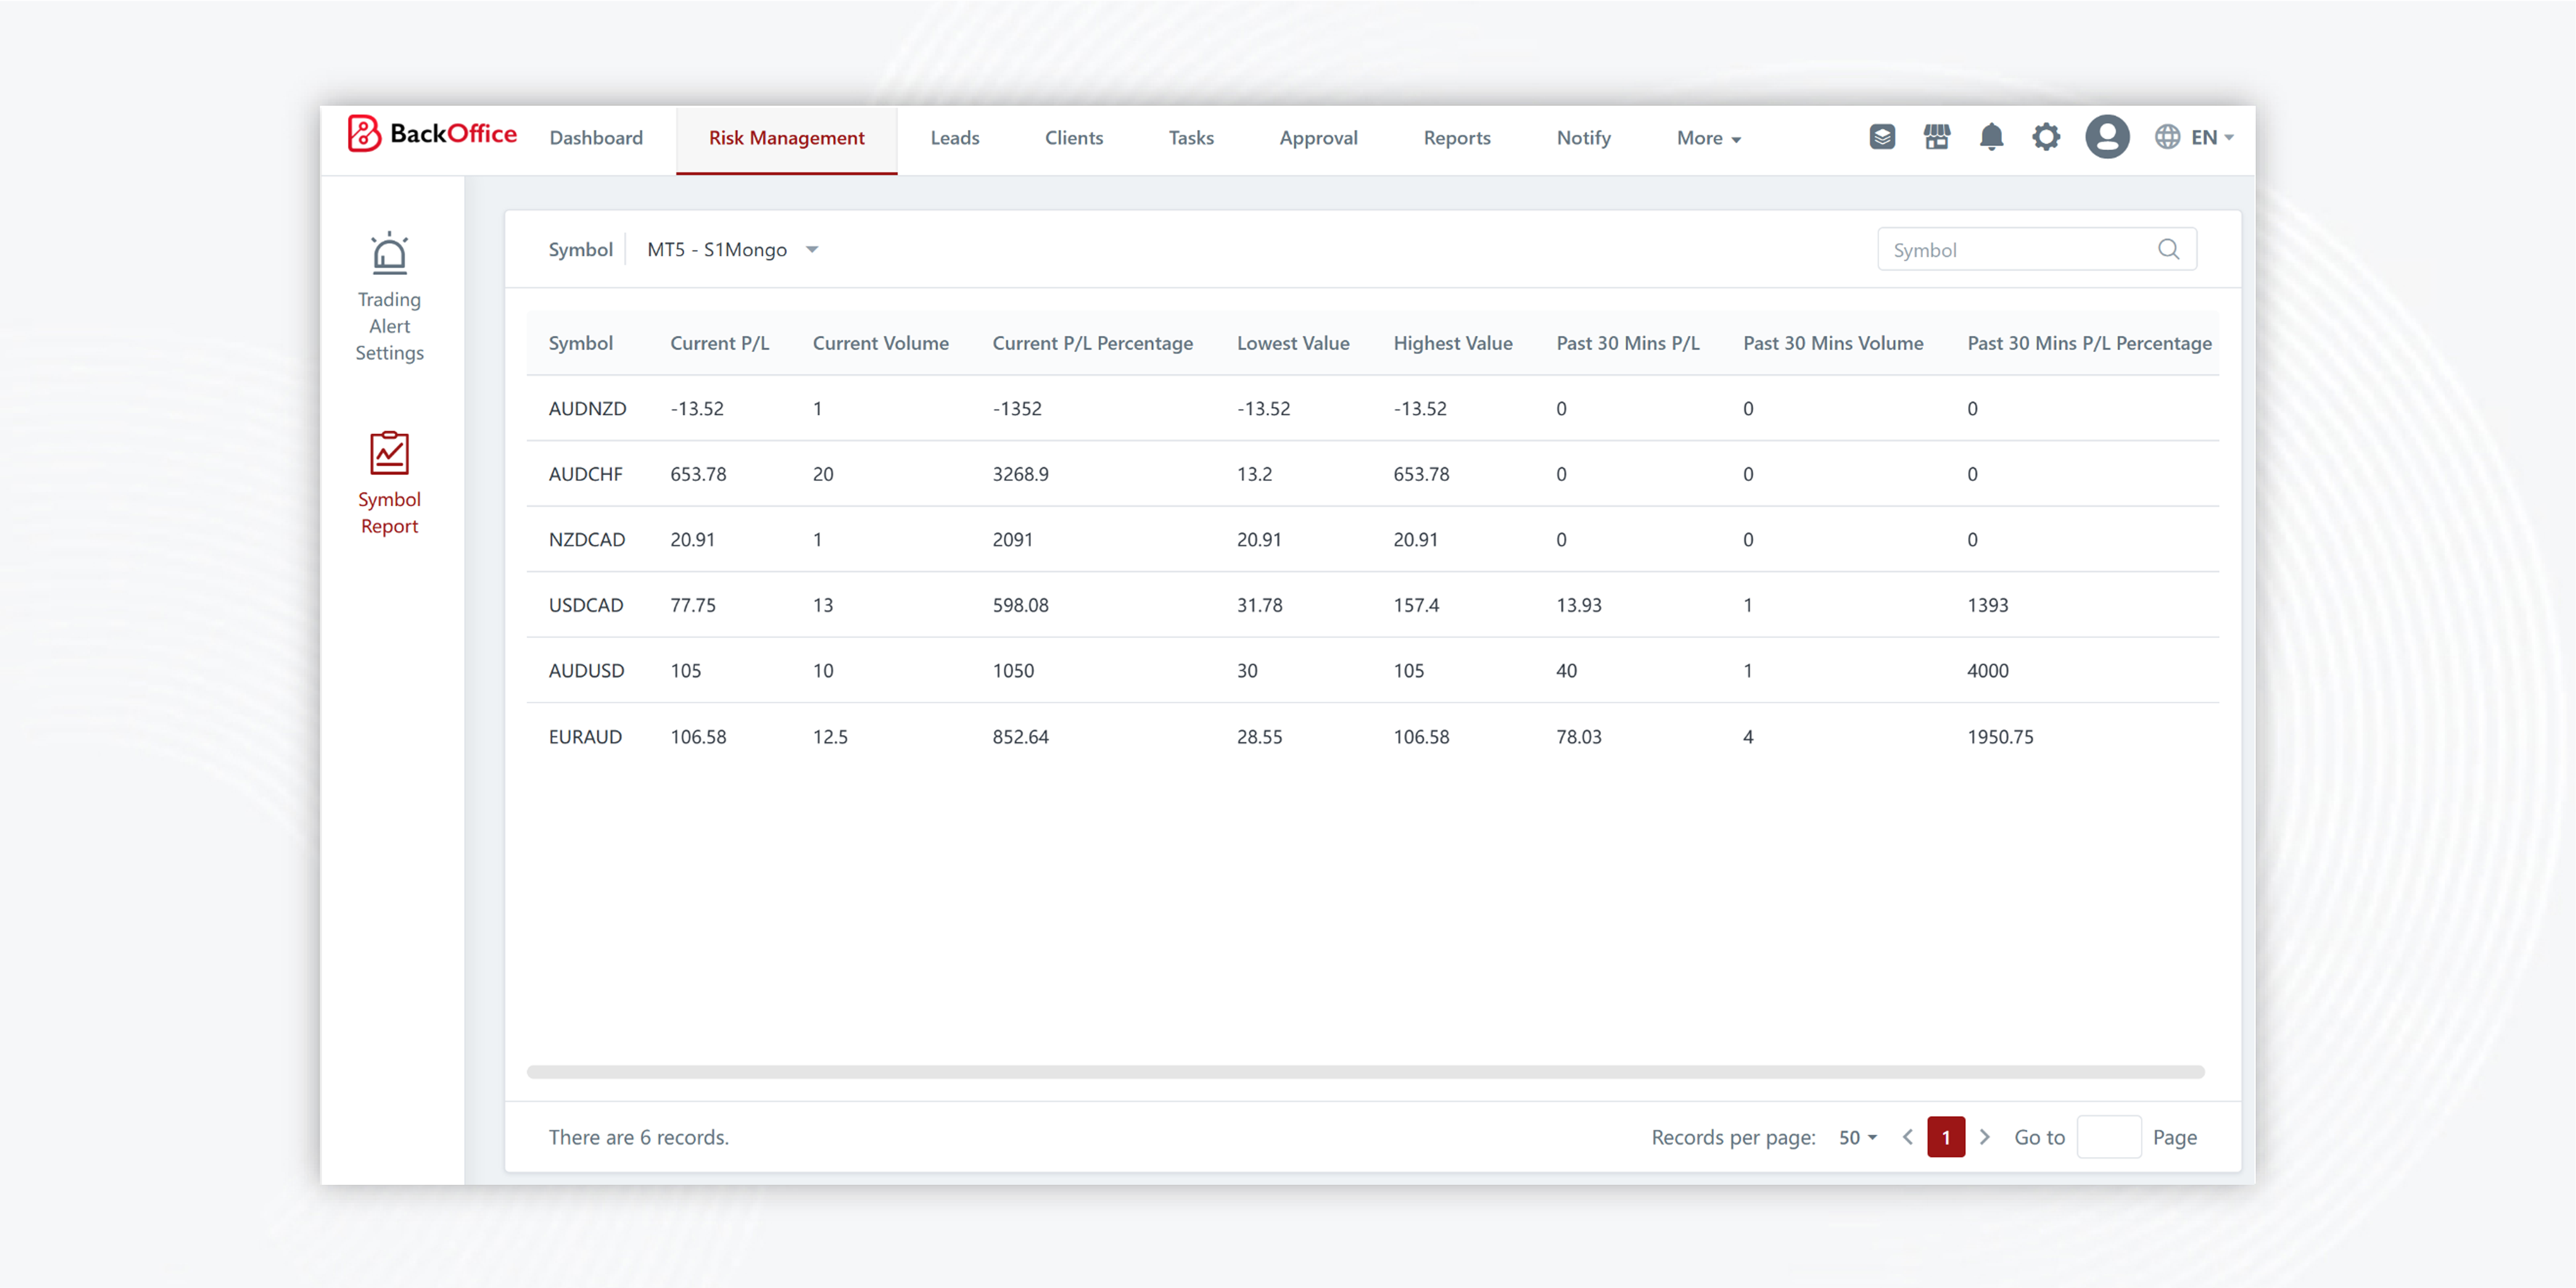Click the search magnifier icon
The height and width of the screenshot is (1288, 2576).
tap(2168, 249)
